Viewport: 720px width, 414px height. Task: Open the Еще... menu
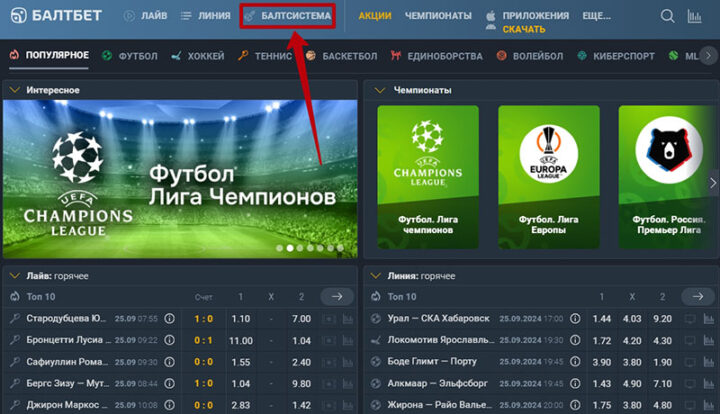coord(596,16)
